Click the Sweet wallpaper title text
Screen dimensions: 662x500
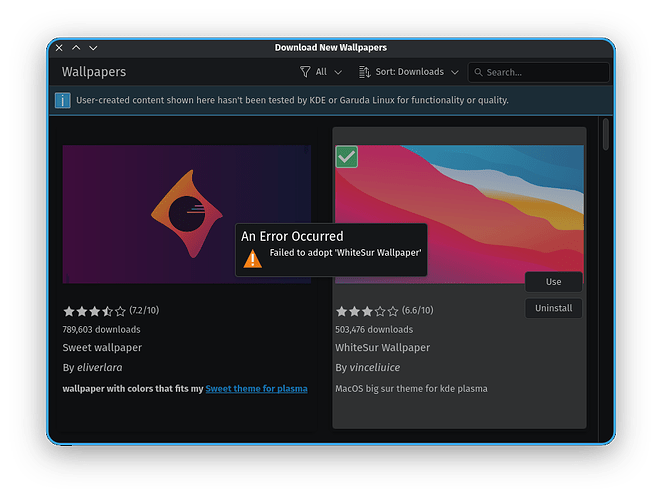click(x=102, y=348)
